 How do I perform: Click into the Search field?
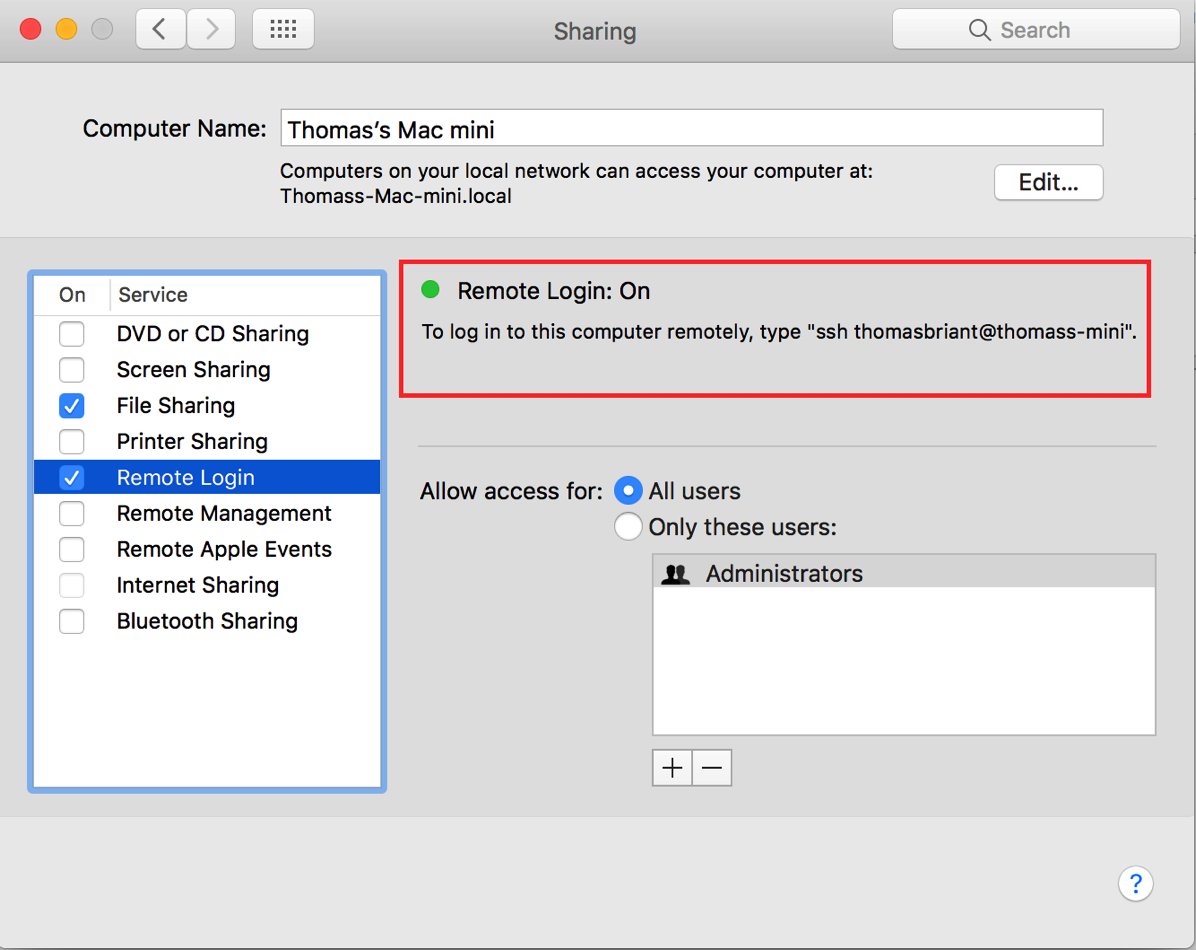1036,30
